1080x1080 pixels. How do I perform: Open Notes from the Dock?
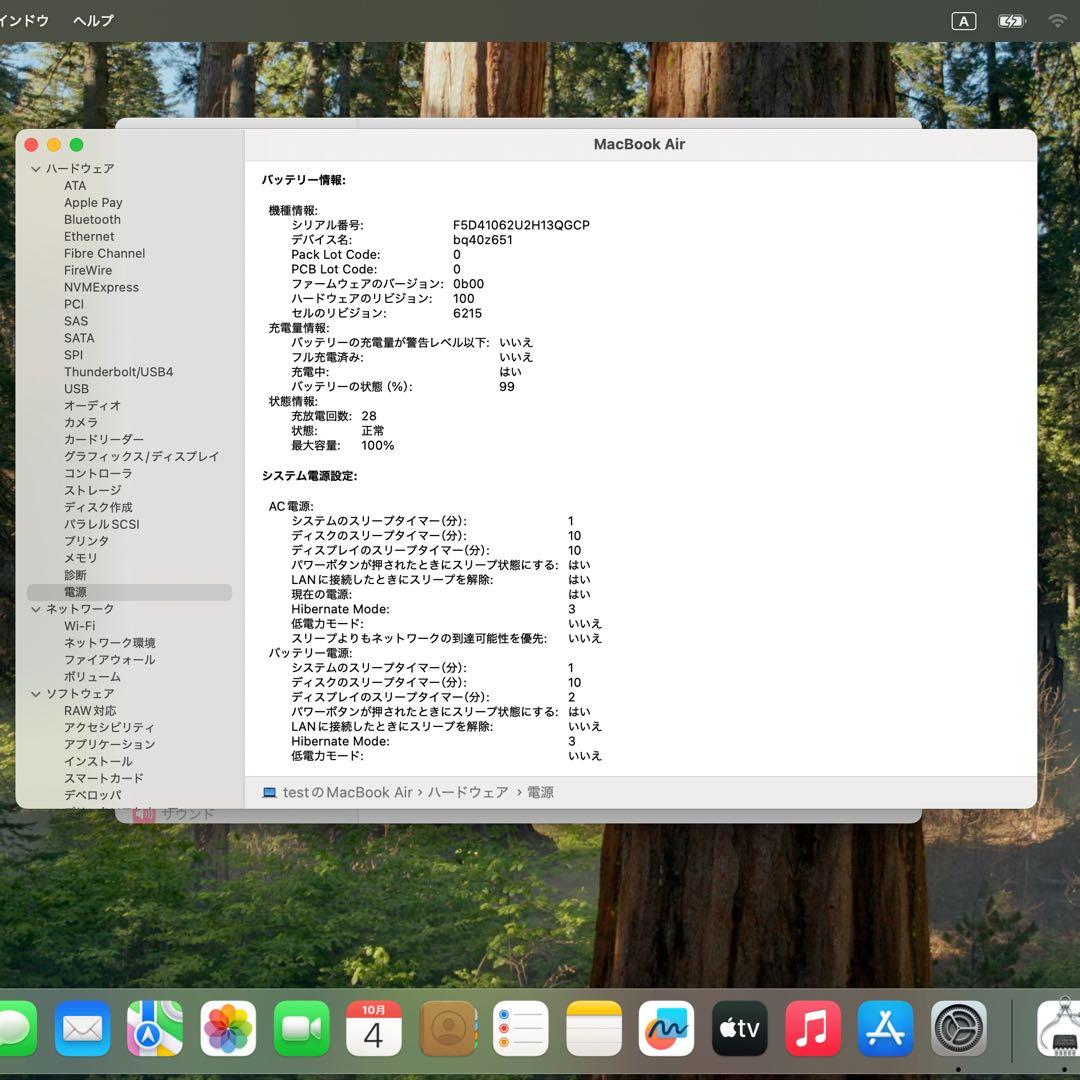tap(593, 1028)
